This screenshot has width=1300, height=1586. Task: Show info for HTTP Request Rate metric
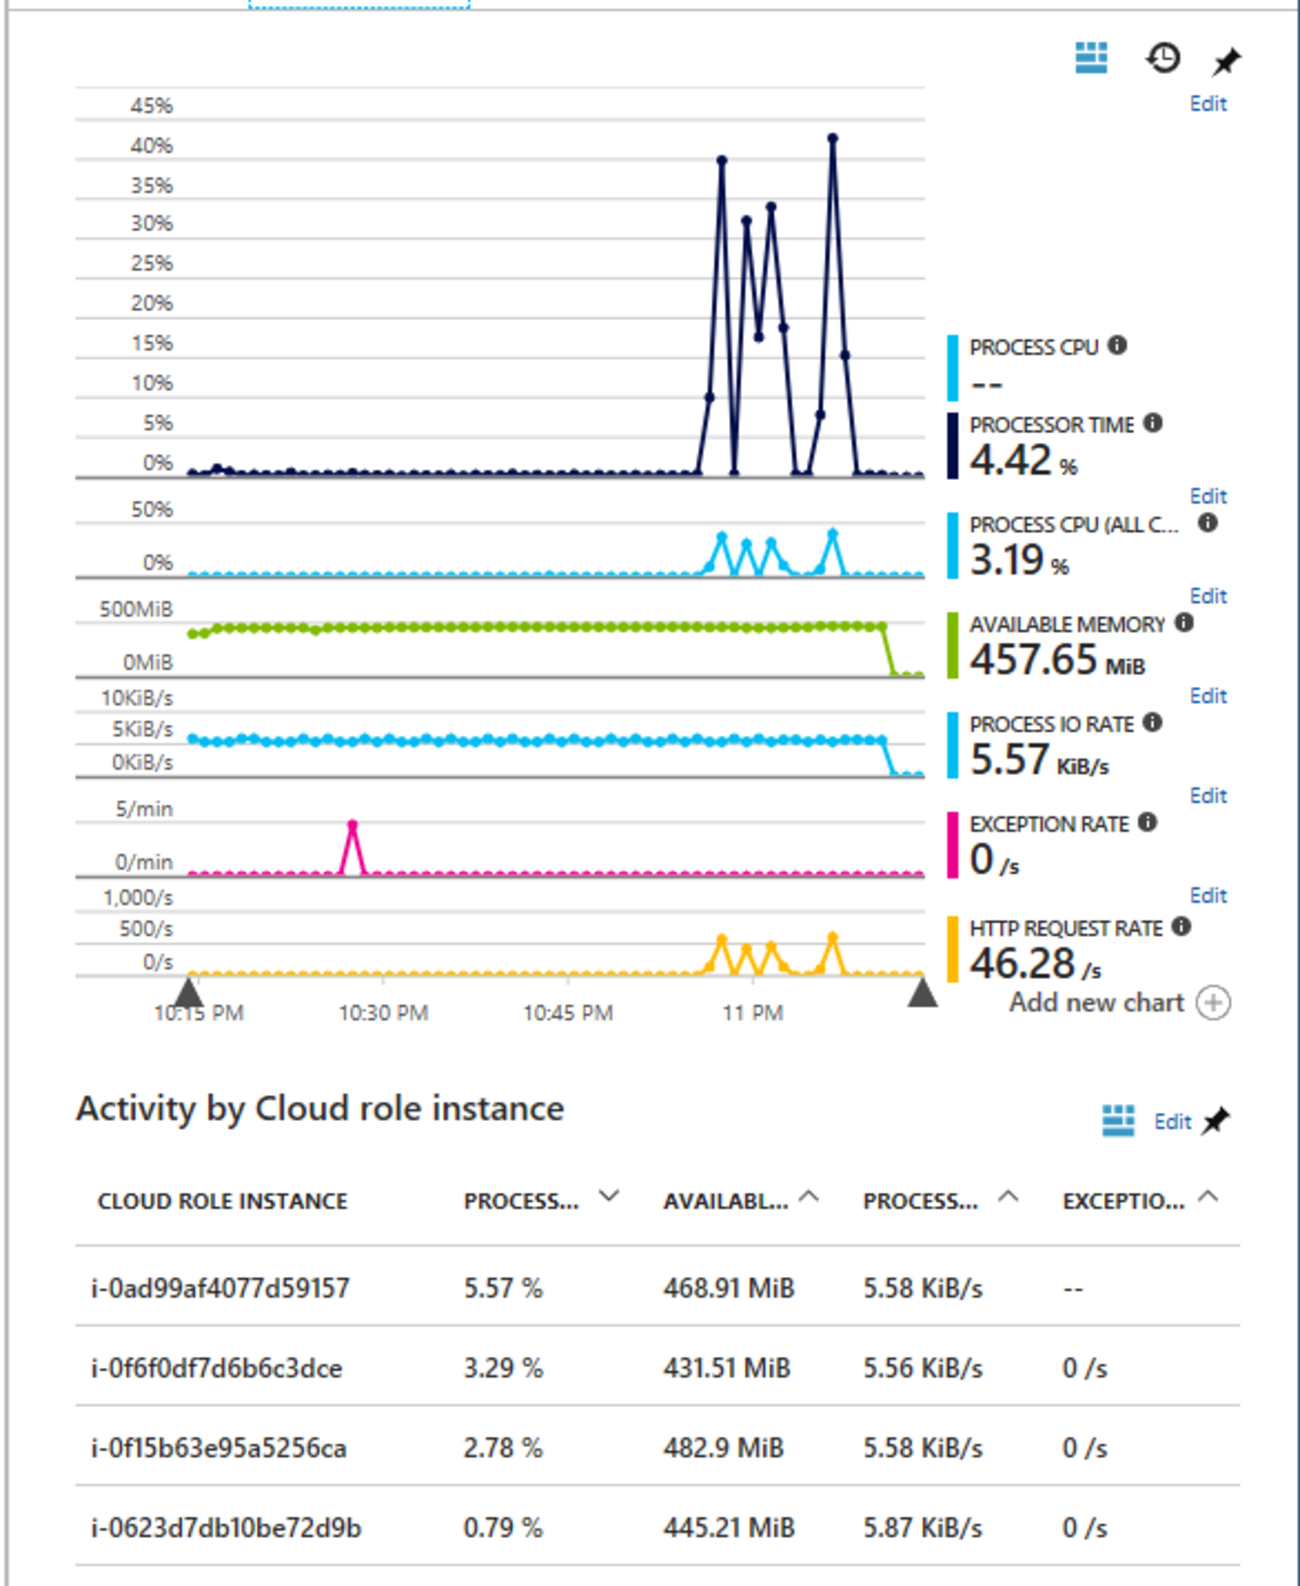click(x=1182, y=927)
